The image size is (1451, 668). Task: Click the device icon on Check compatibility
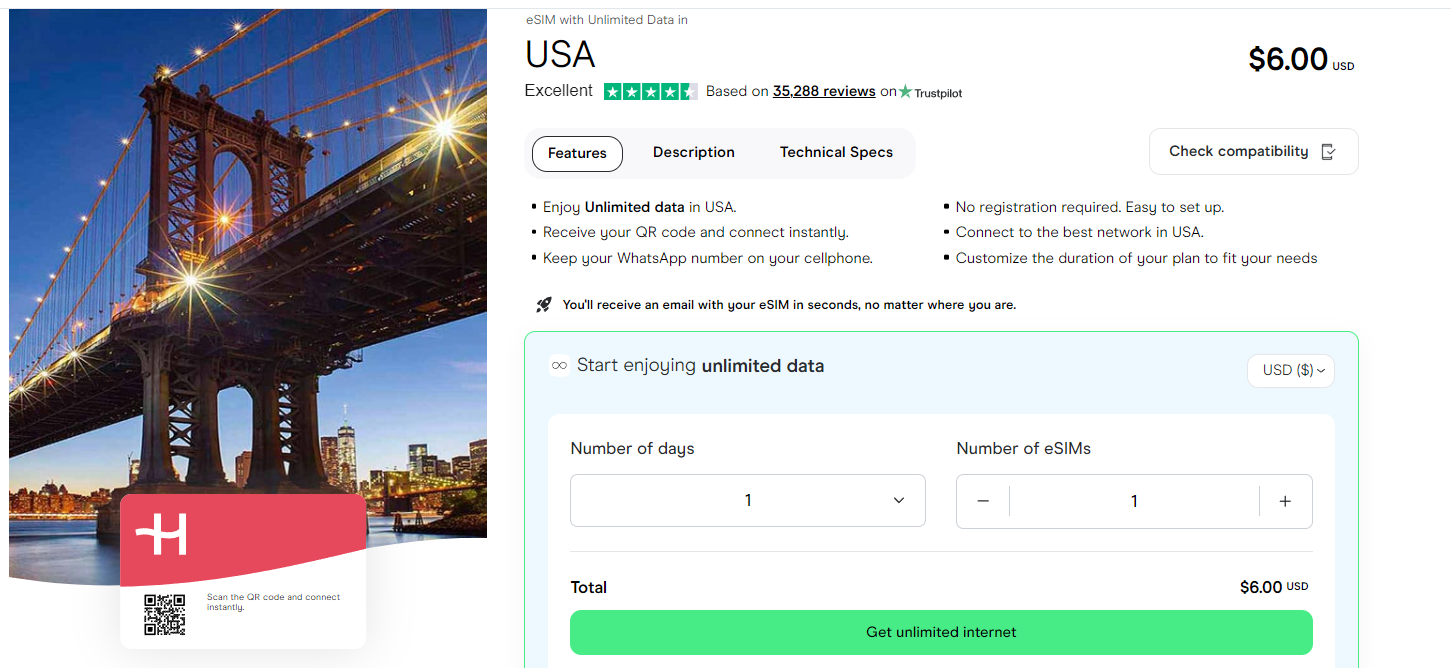[x=1329, y=151]
